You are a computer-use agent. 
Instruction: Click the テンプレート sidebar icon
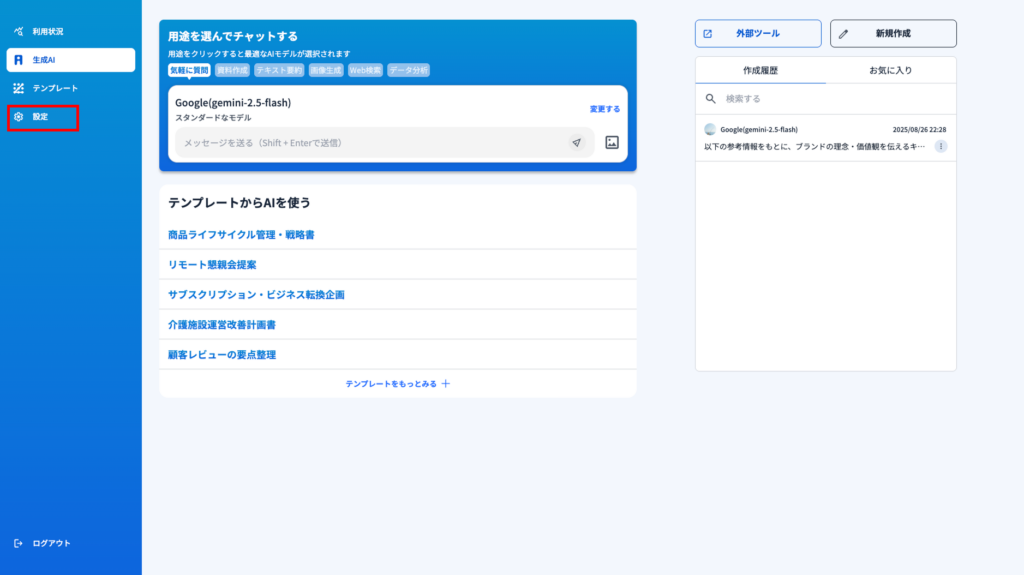tap(18, 88)
